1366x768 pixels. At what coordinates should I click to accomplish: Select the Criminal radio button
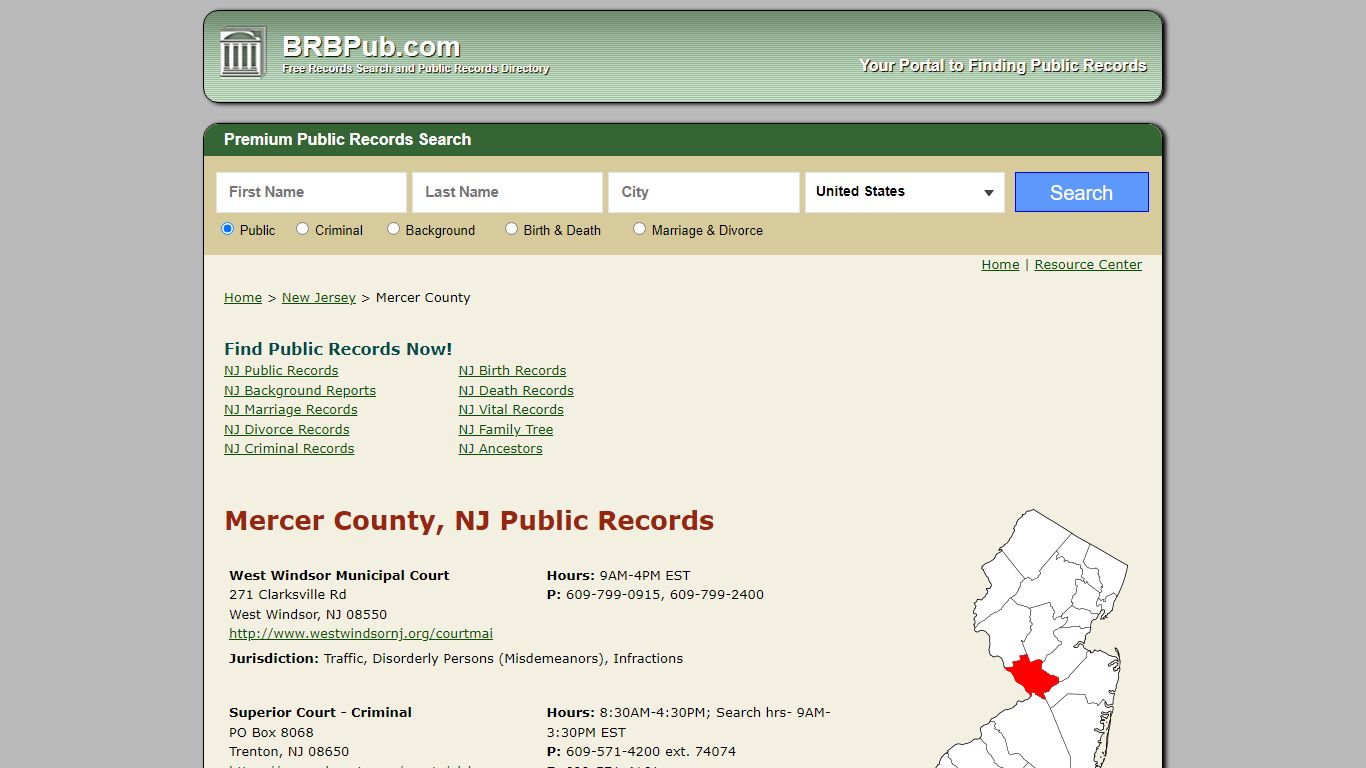click(302, 229)
